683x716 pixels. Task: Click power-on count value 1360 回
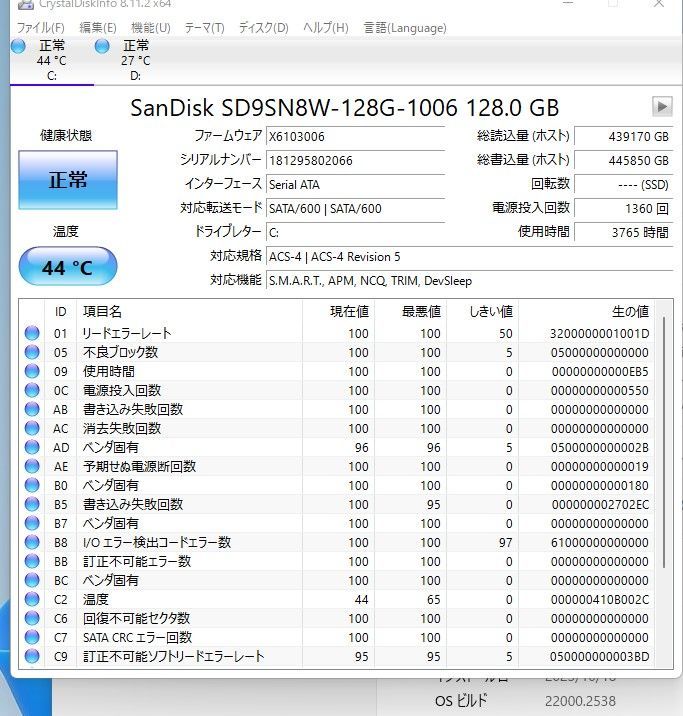[x=623, y=209]
